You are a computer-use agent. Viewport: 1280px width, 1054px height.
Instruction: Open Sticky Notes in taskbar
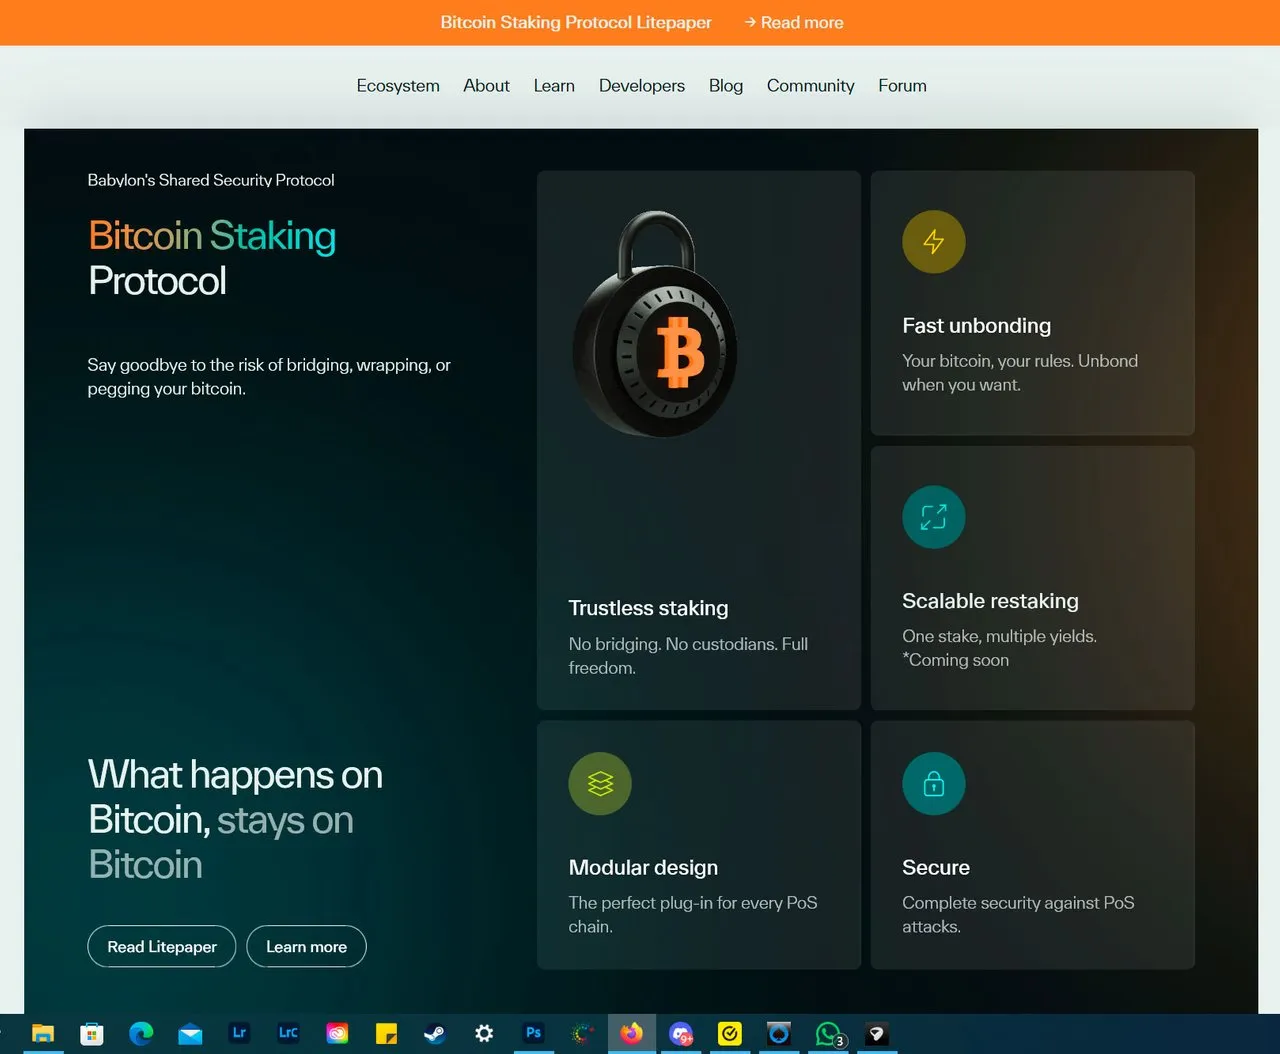point(386,1034)
